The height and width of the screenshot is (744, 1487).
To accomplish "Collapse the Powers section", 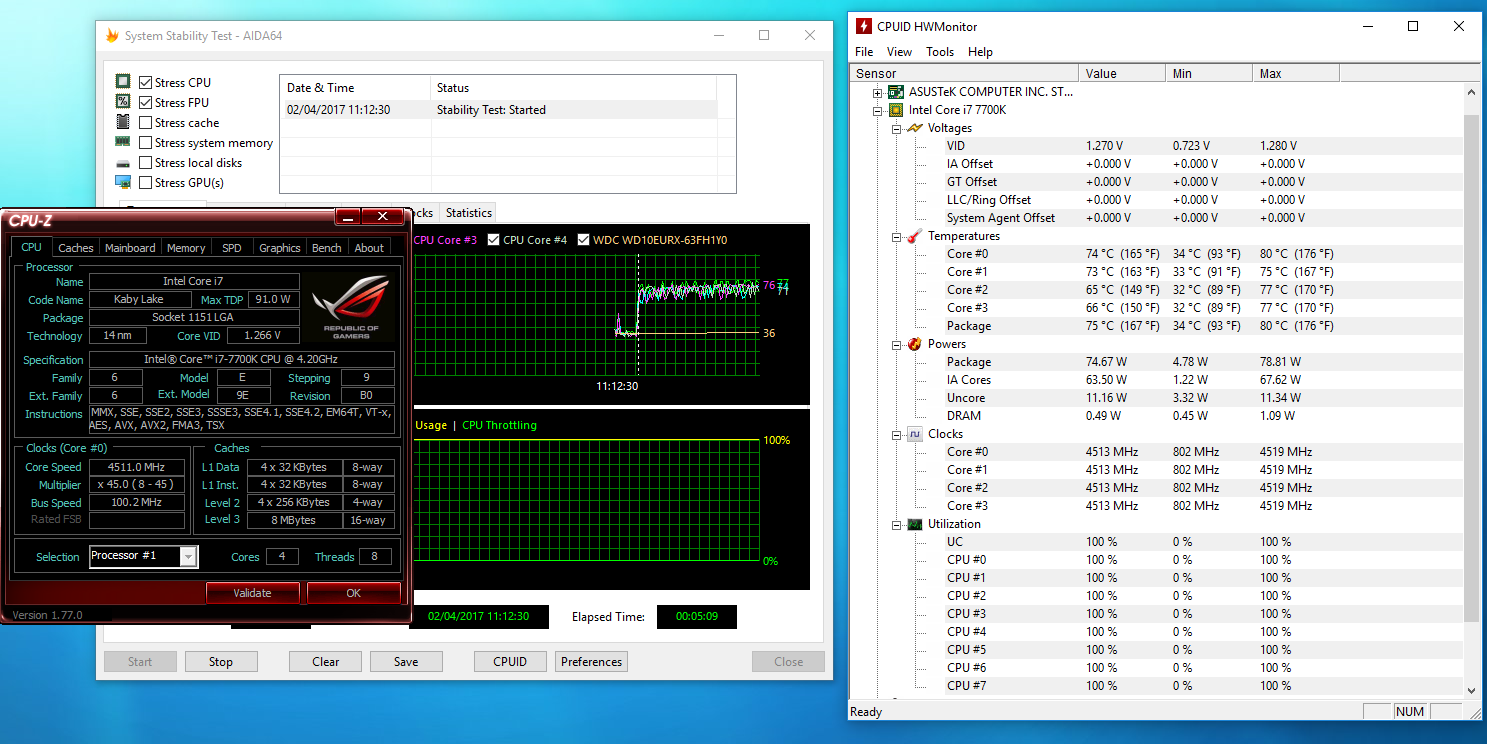I will 896,344.
